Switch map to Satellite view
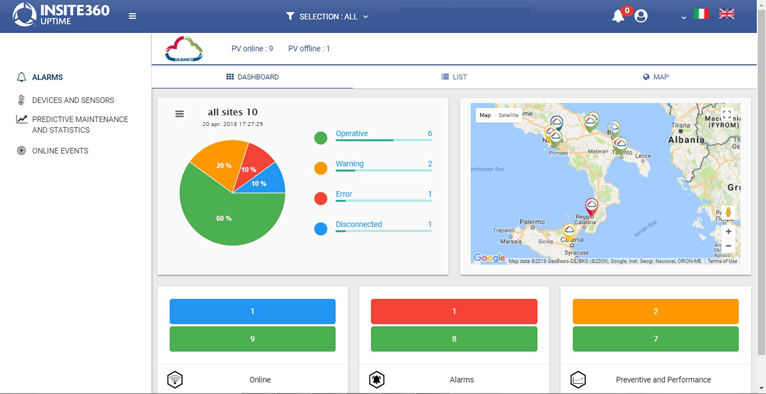 (x=509, y=115)
